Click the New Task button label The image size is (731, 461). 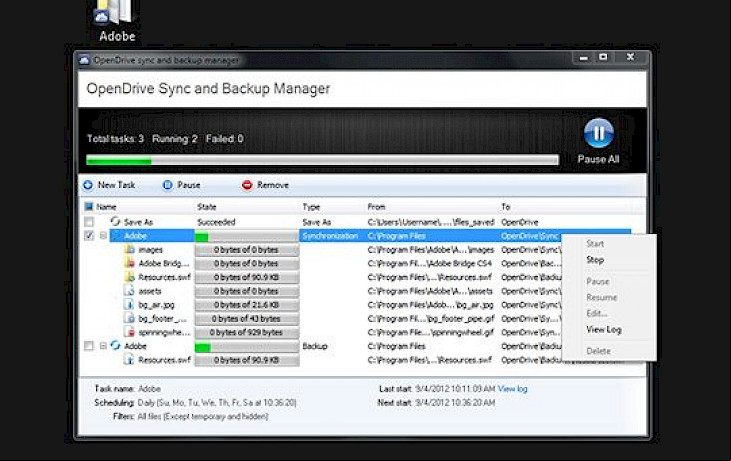[116, 185]
